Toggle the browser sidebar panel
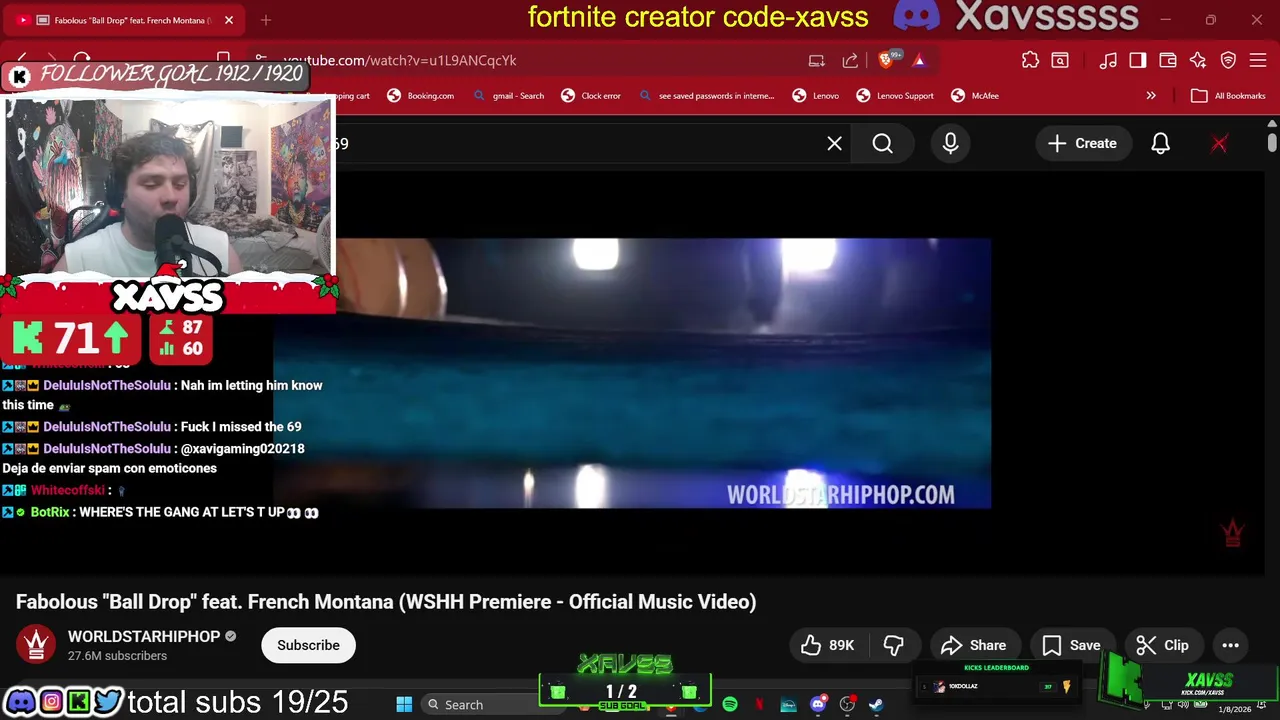This screenshot has width=1280, height=720. pyautogui.click(x=1138, y=60)
